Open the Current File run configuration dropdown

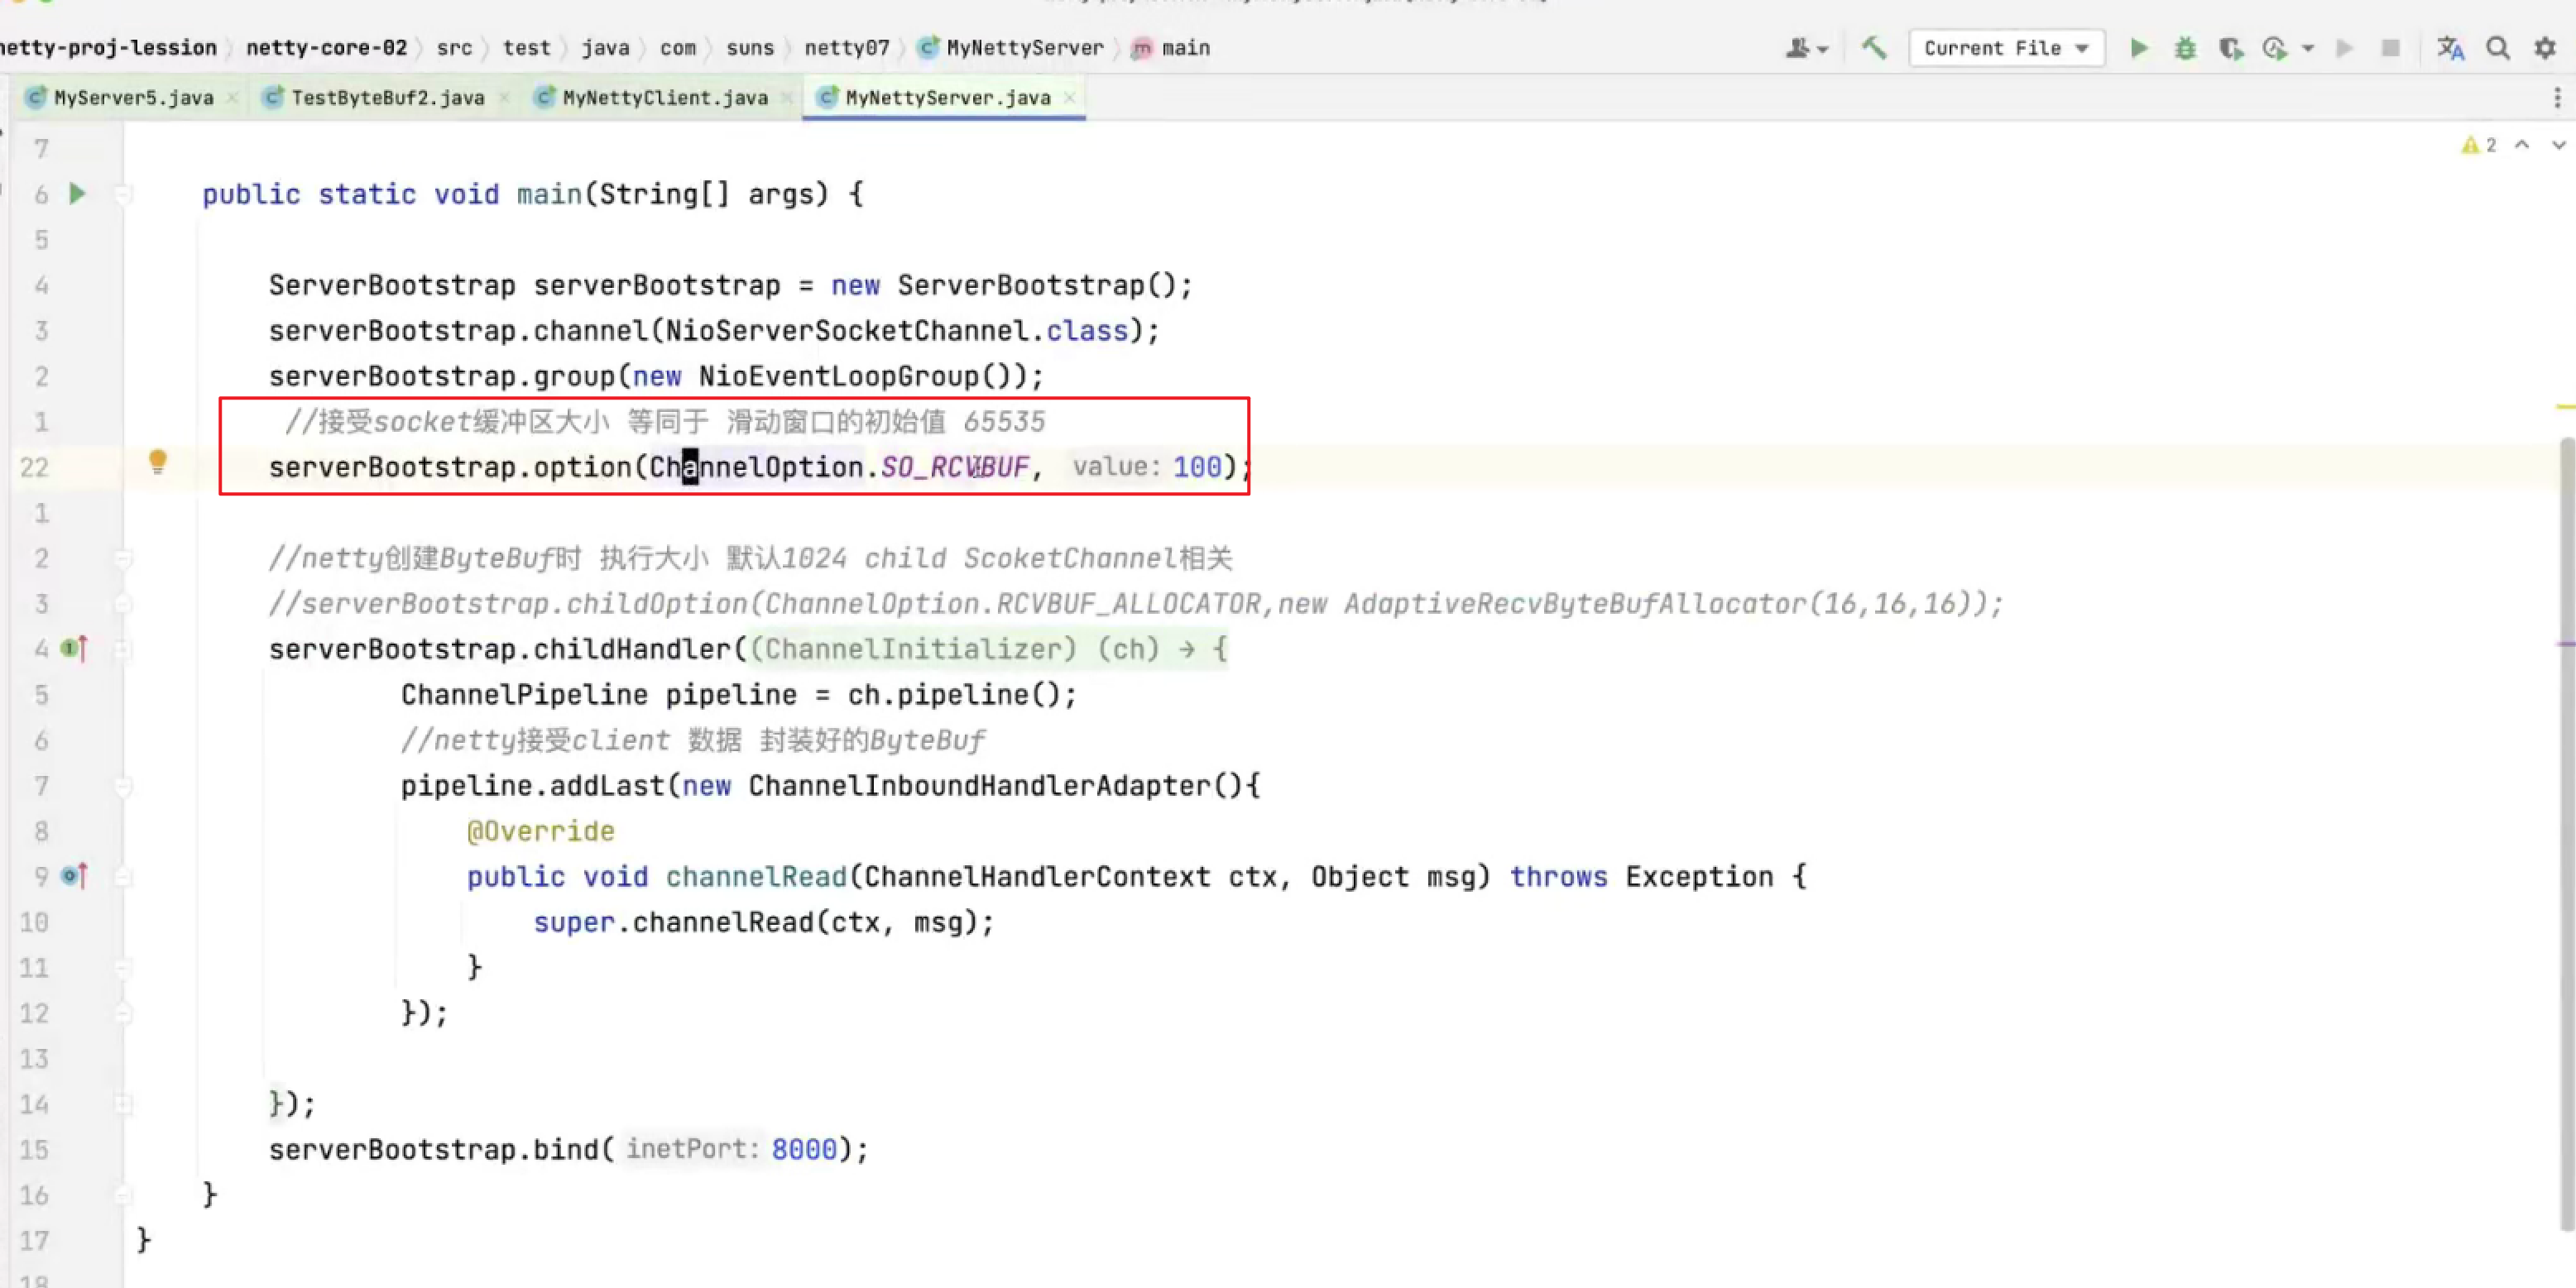click(2006, 48)
